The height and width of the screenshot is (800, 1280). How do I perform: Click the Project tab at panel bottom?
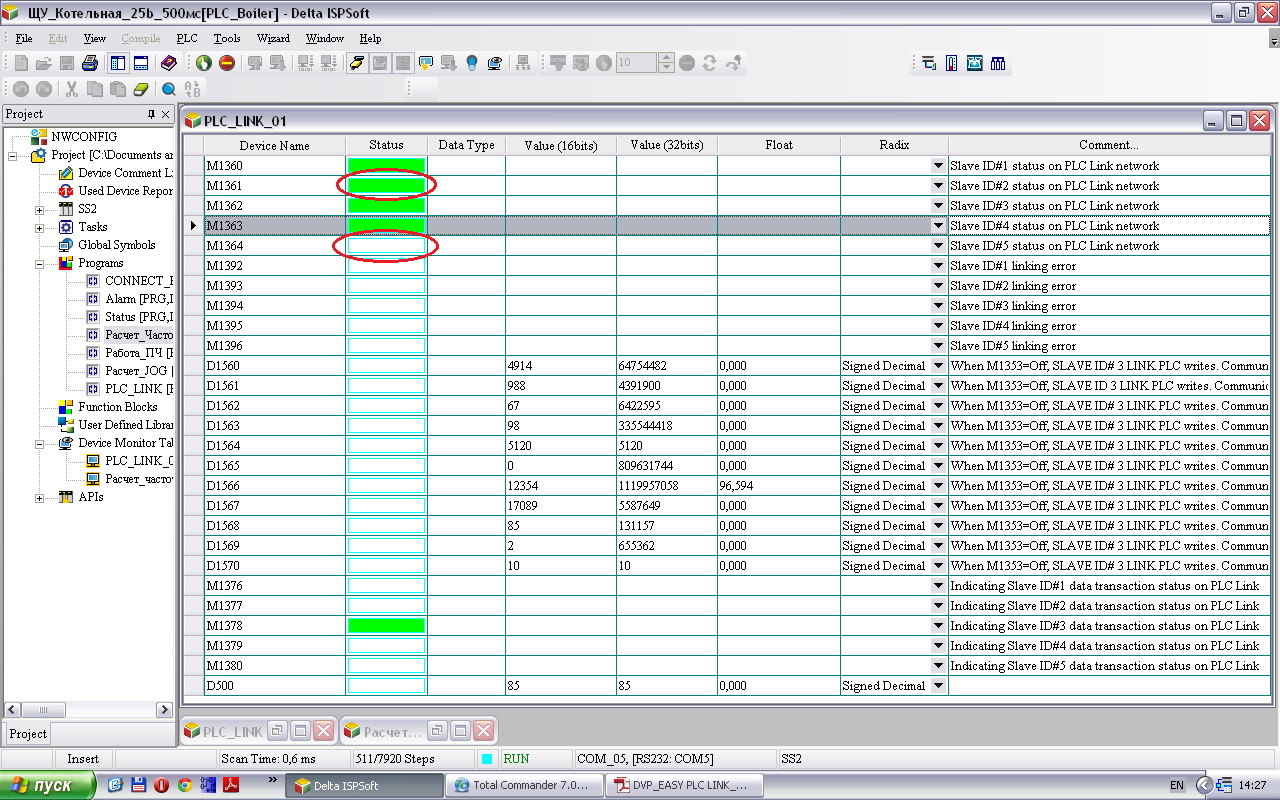[28, 733]
